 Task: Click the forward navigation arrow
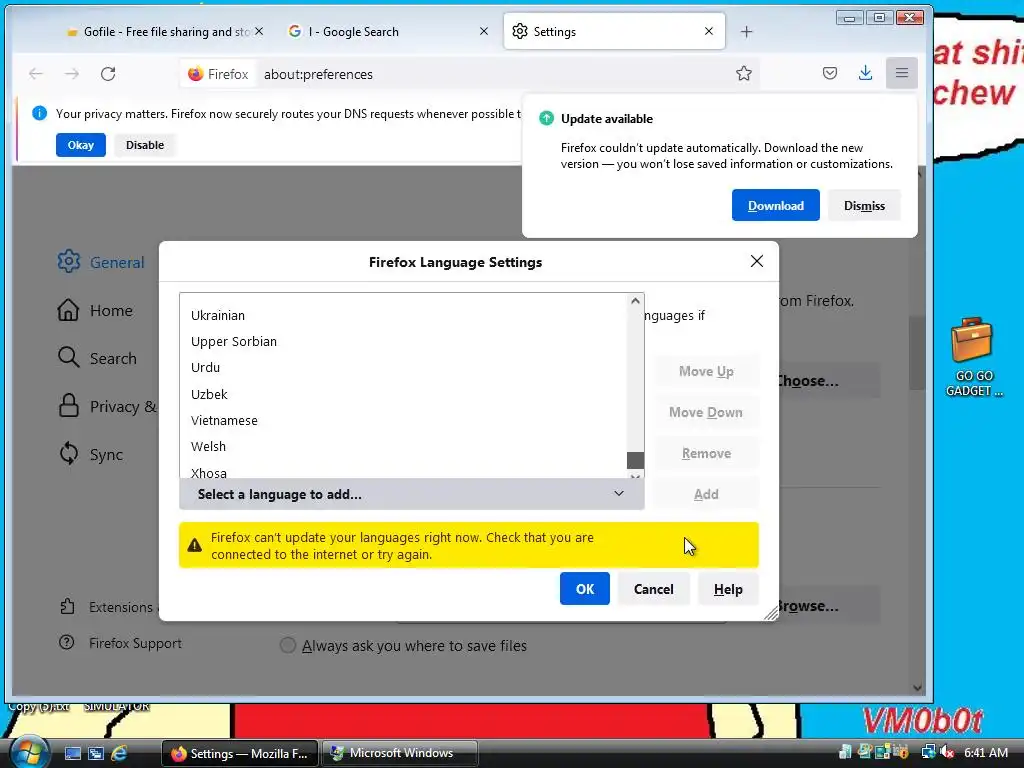point(72,74)
